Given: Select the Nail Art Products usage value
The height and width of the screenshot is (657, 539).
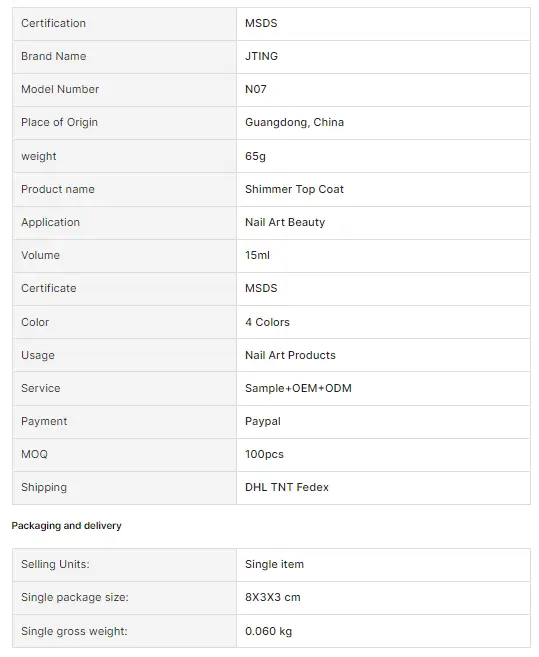Looking at the screenshot, I should [290, 355].
